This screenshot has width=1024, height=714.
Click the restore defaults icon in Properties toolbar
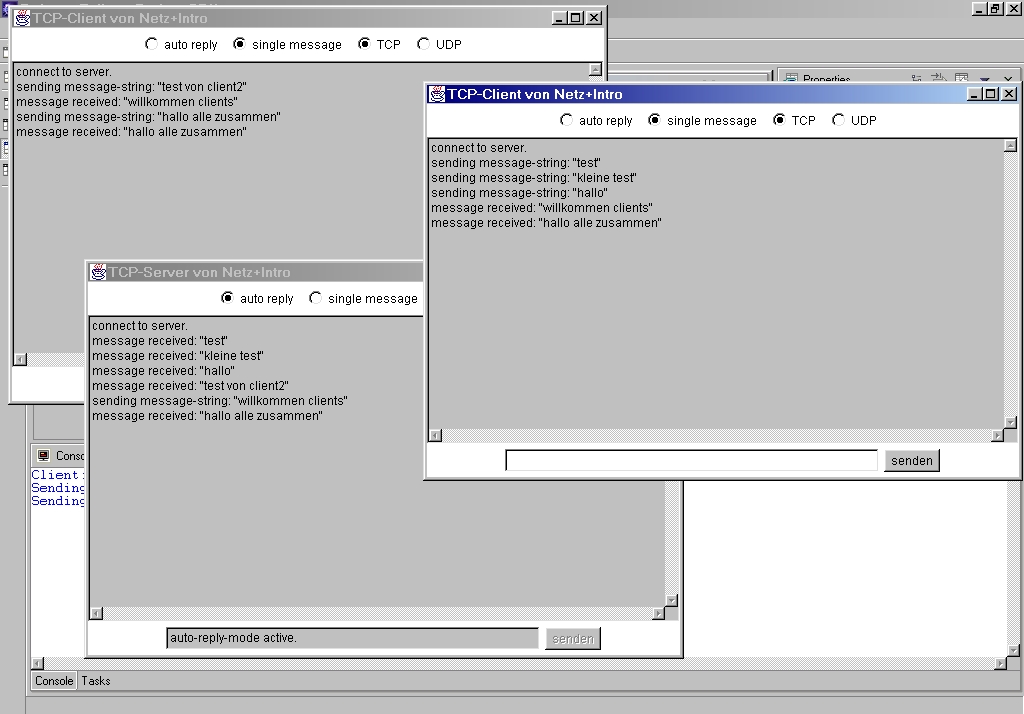pos(961,79)
